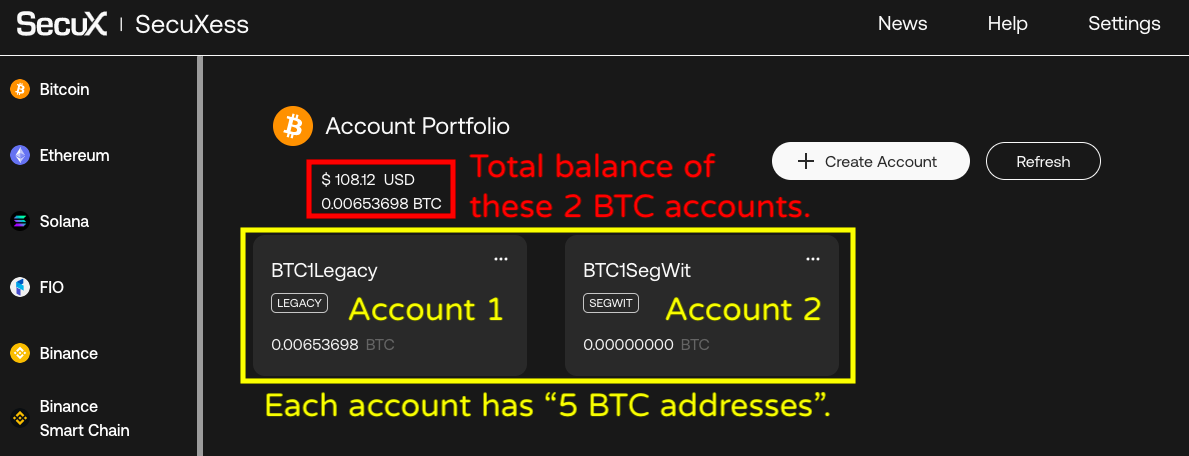Click the Ethereum diamond icon in sidebar
1189x456 pixels.
point(20,156)
